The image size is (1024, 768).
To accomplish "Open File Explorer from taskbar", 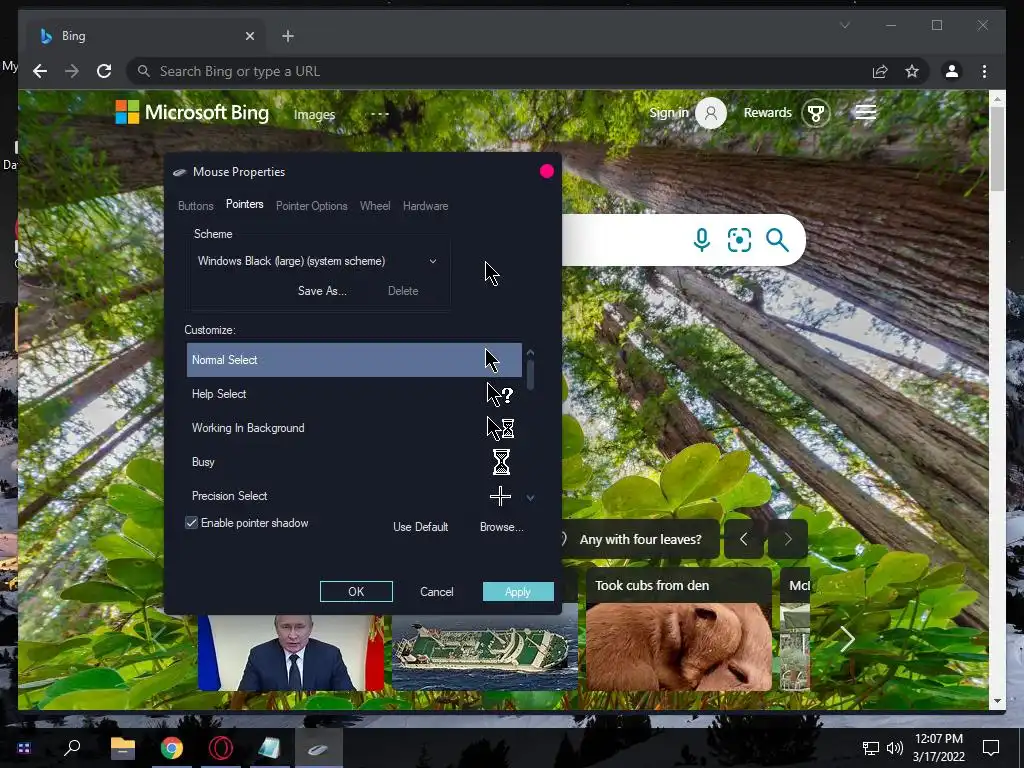I will click(122, 748).
